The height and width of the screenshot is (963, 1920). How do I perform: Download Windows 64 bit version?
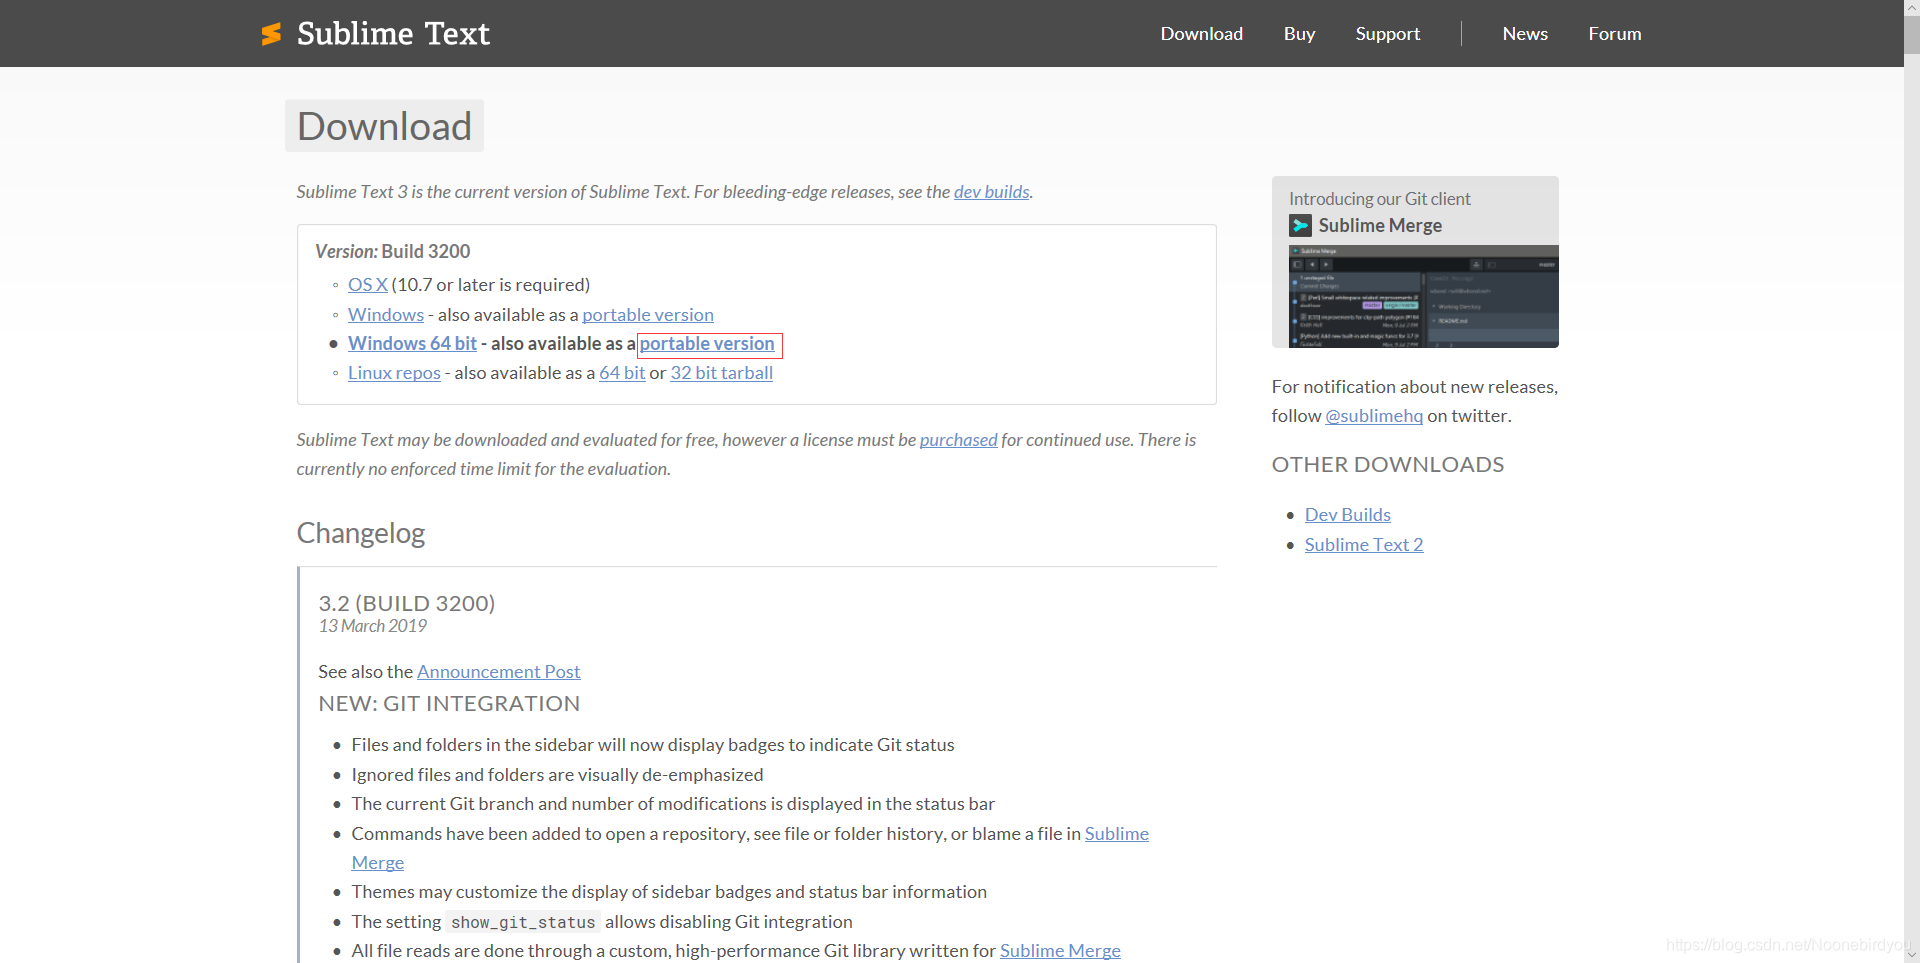pos(411,343)
